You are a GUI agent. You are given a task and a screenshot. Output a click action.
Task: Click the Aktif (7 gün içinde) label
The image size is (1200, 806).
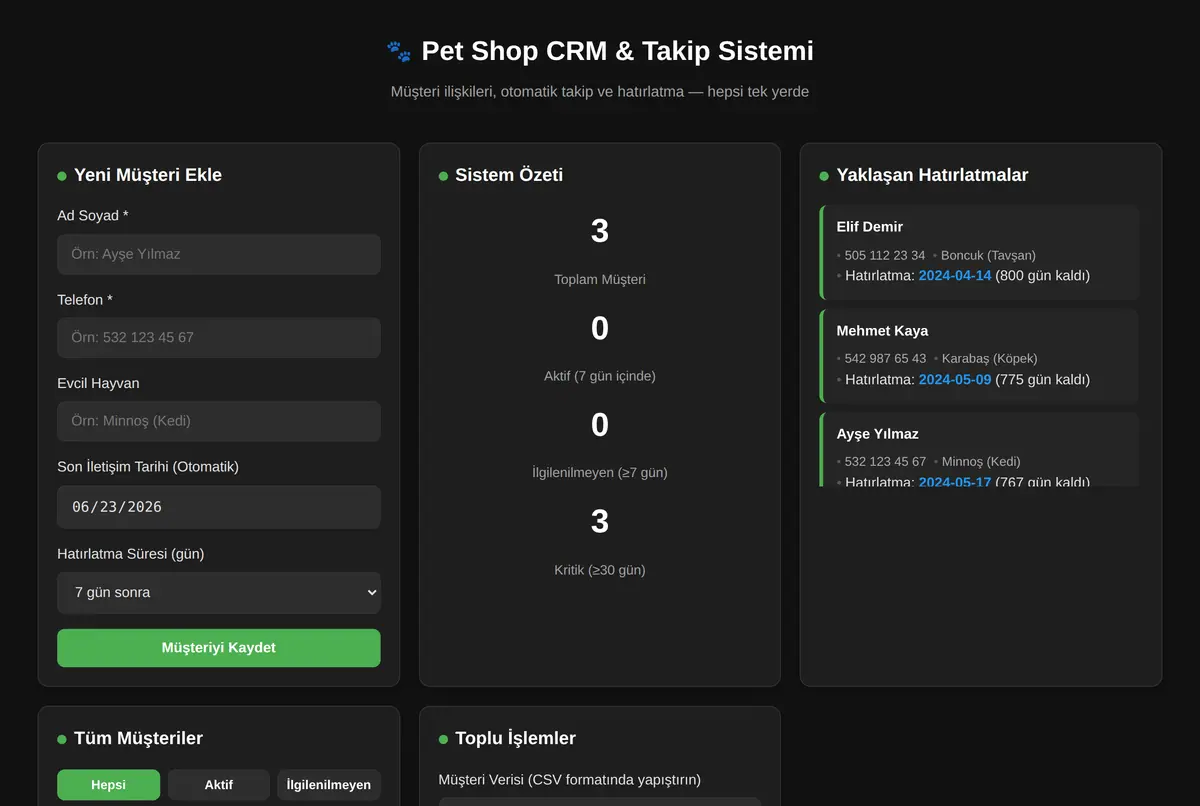point(600,376)
